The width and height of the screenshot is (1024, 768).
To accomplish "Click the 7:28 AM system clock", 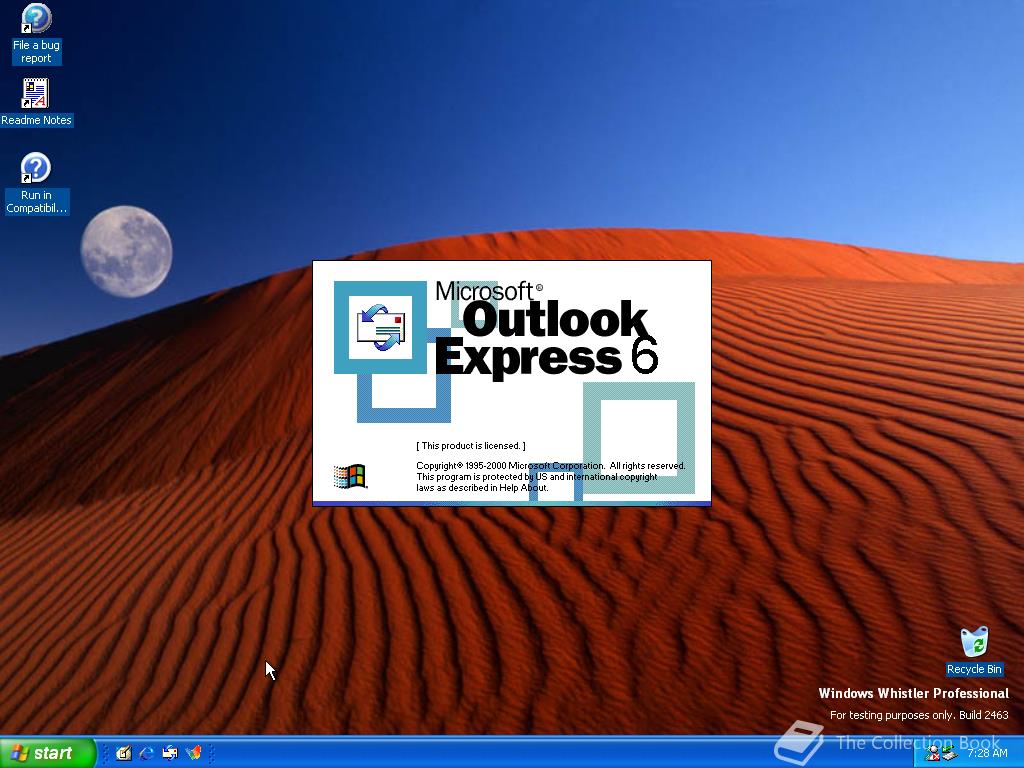I will pos(987,753).
